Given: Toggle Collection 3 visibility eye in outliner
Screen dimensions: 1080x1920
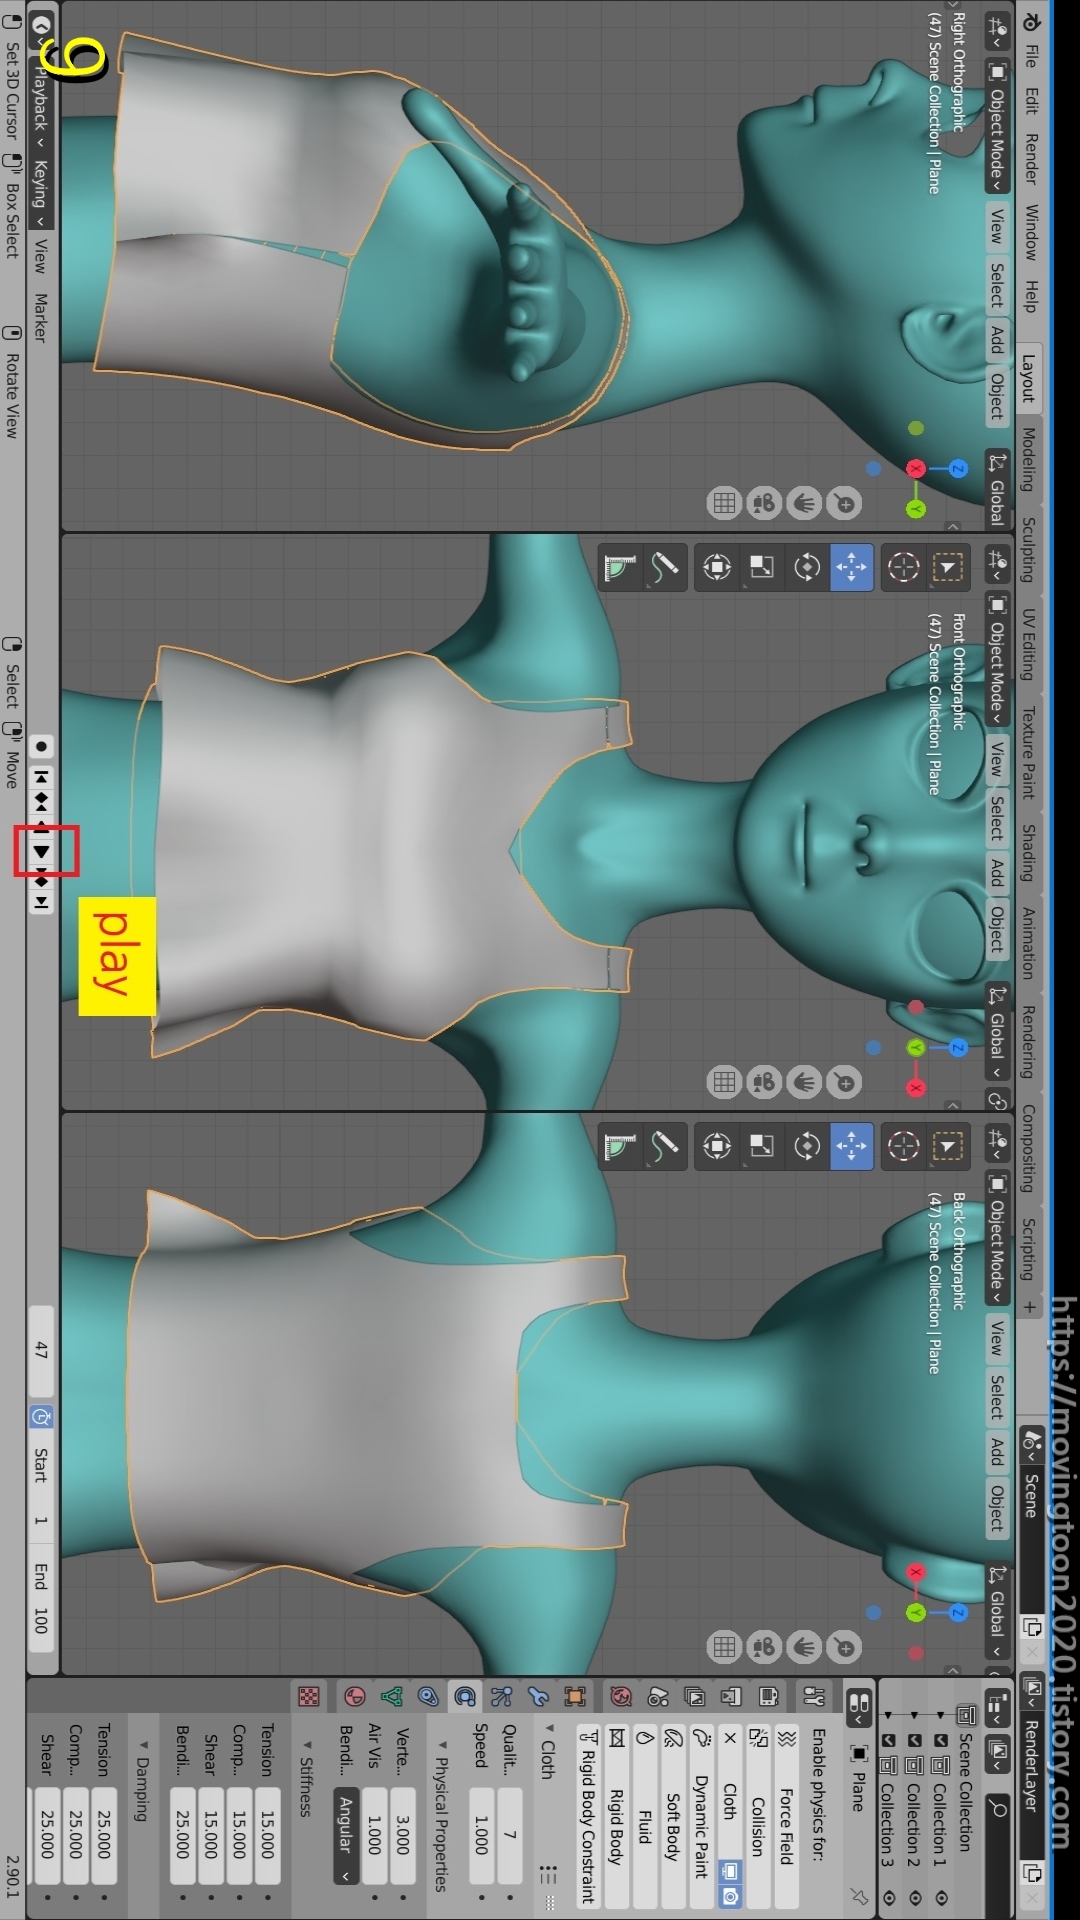Looking at the screenshot, I should [x=888, y=1897].
